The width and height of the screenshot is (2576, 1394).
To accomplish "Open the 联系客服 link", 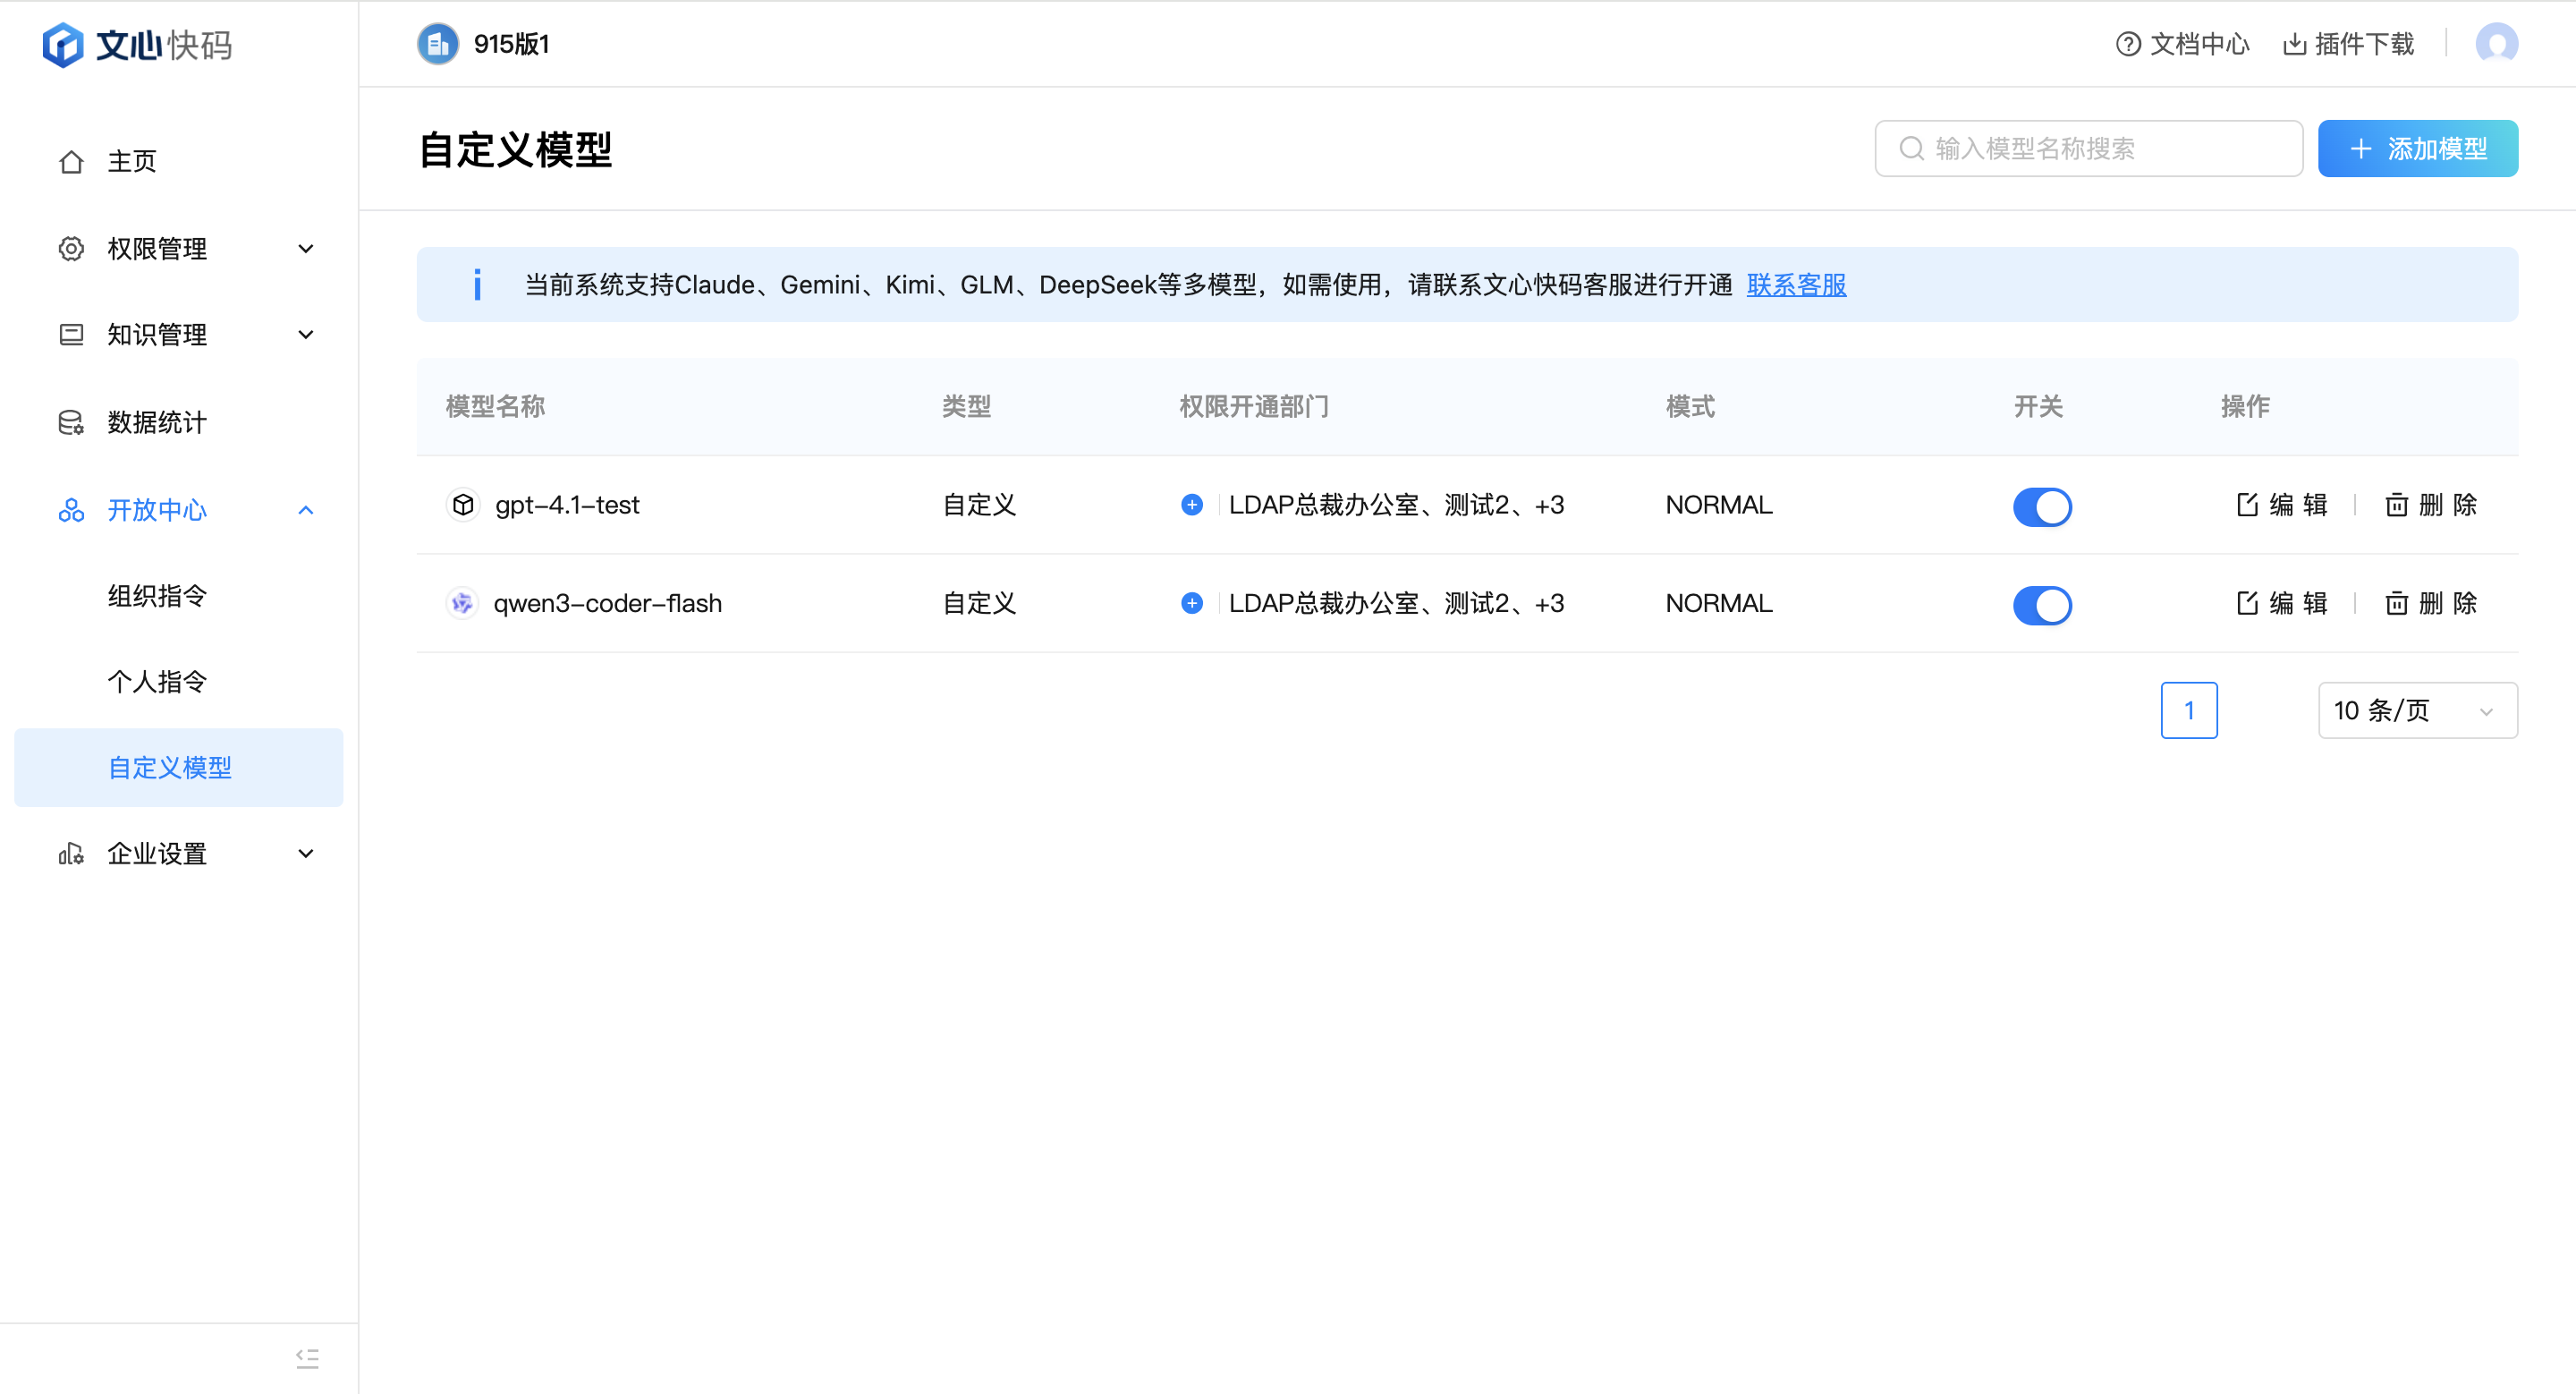I will click(x=1796, y=285).
